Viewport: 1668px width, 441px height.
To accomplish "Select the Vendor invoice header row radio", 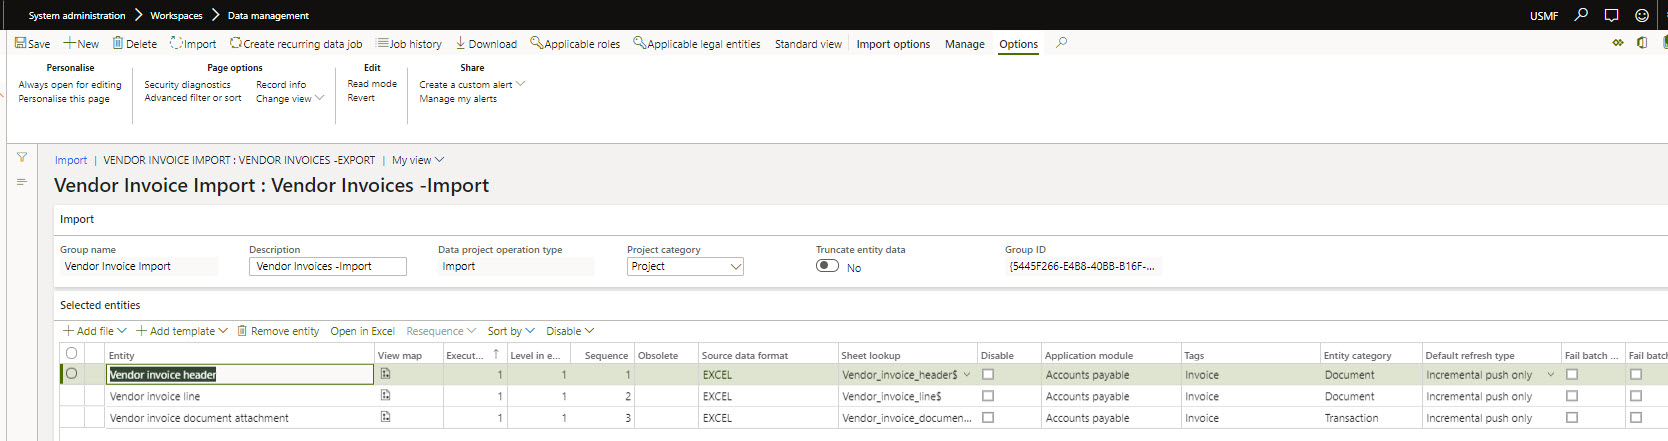I will click(71, 374).
